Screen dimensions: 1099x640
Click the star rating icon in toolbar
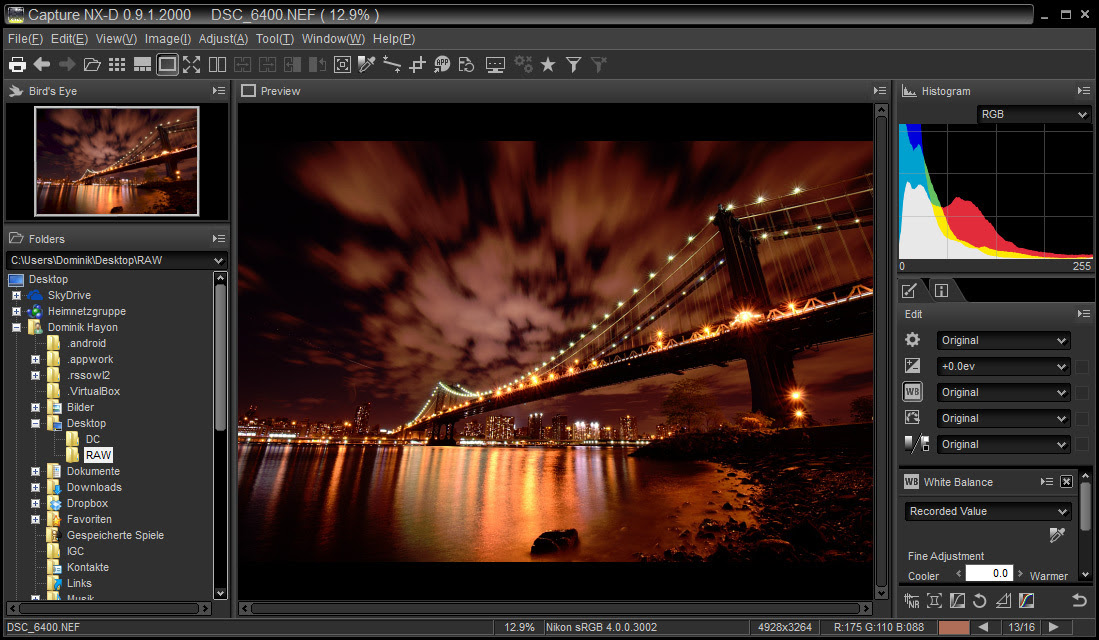pyautogui.click(x=548, y=64)
